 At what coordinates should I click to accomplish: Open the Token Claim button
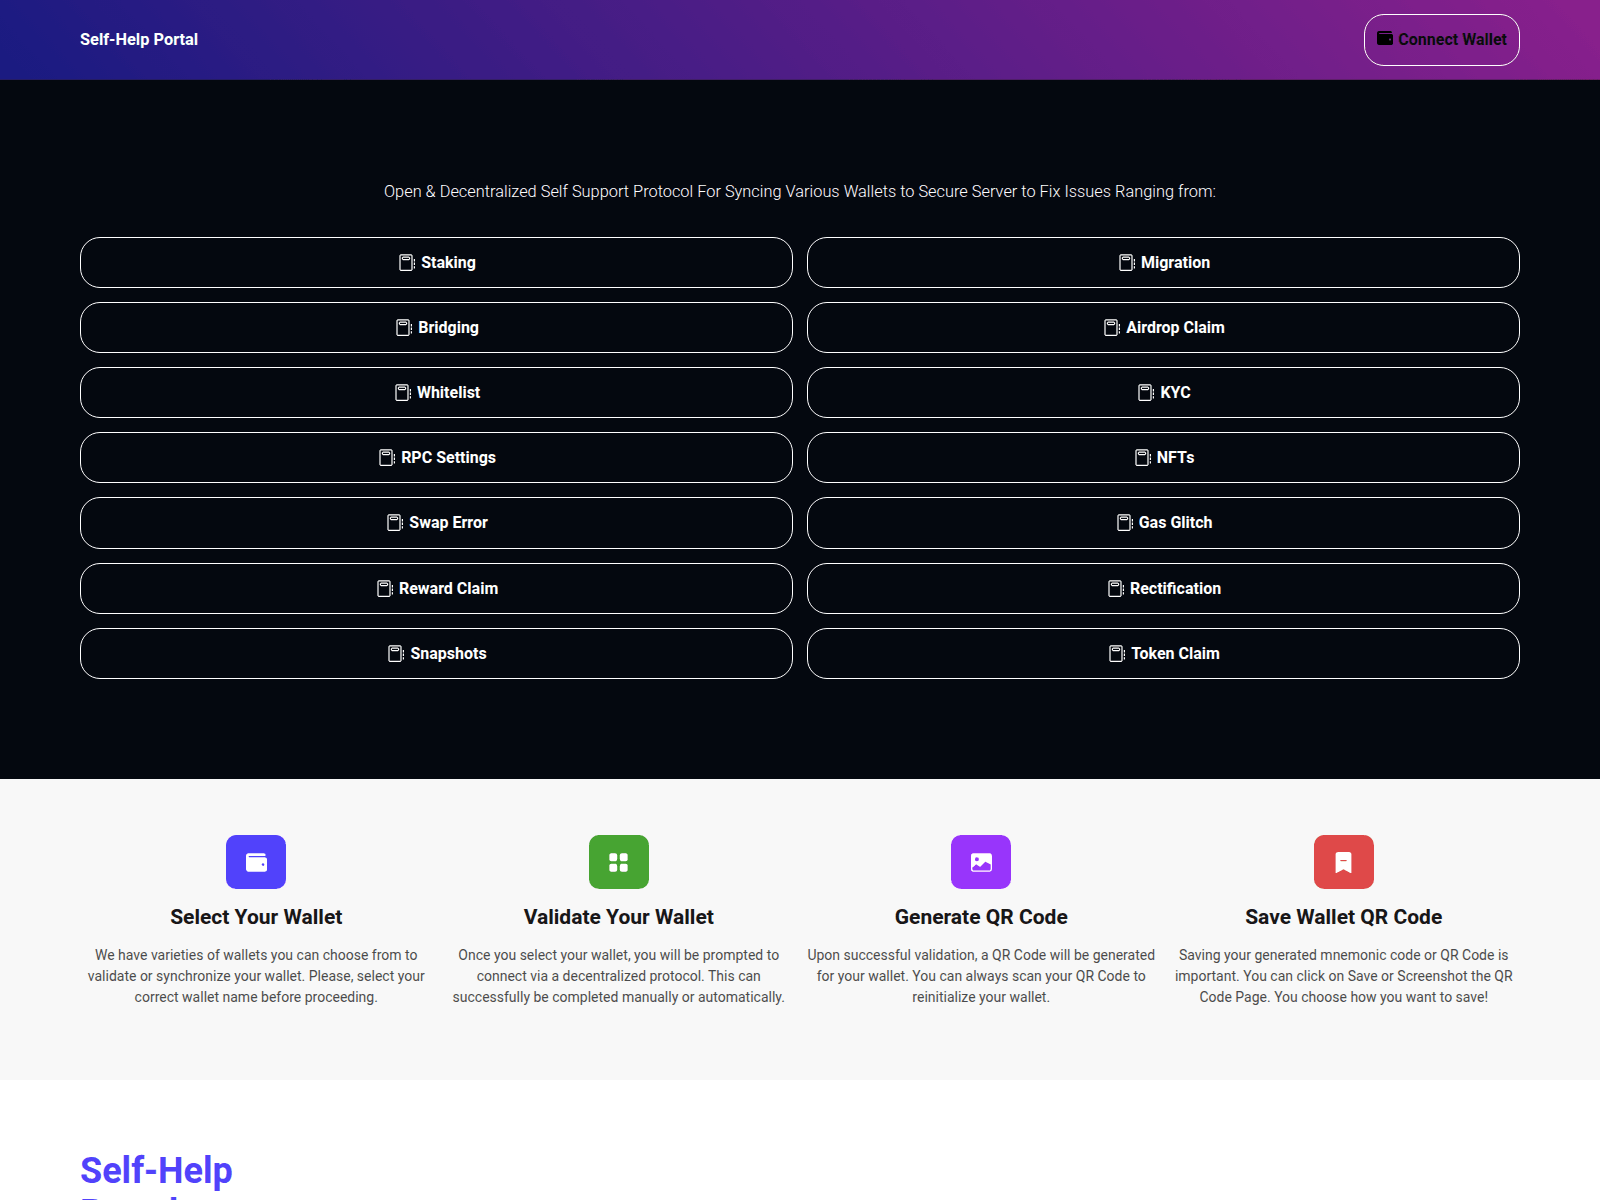point(1163,654)
